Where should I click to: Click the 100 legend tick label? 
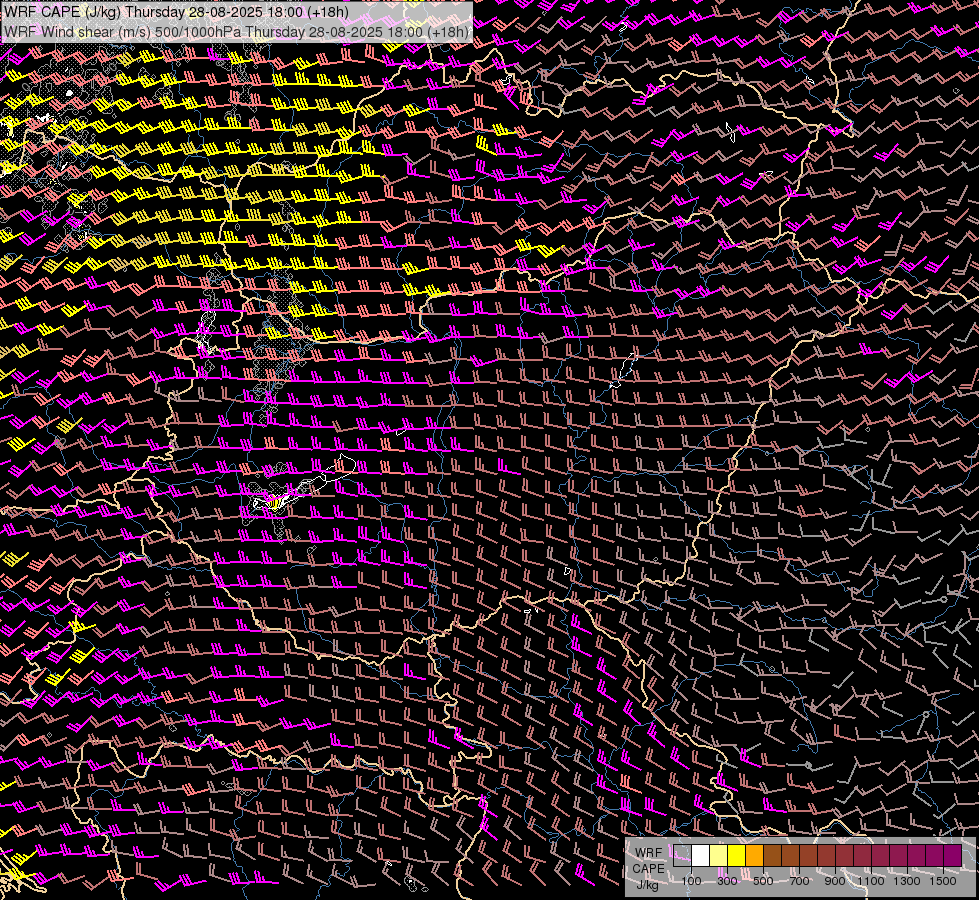click(691, 881)
